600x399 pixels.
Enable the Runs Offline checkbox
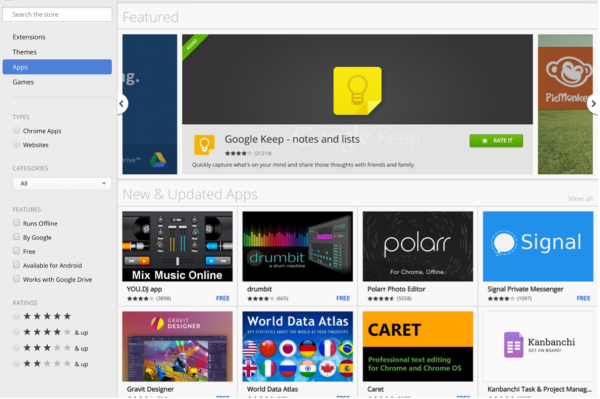(x=16, y=223)
